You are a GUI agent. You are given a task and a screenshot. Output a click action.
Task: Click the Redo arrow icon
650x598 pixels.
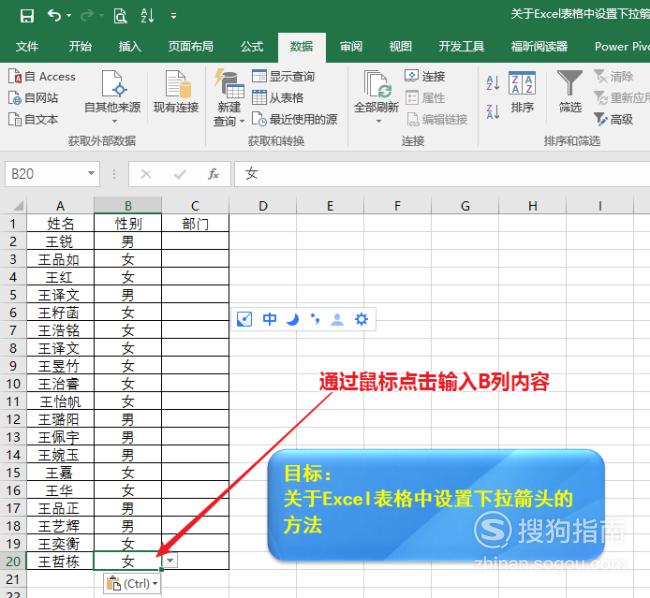pyautogui.click(x=87, y=16)
